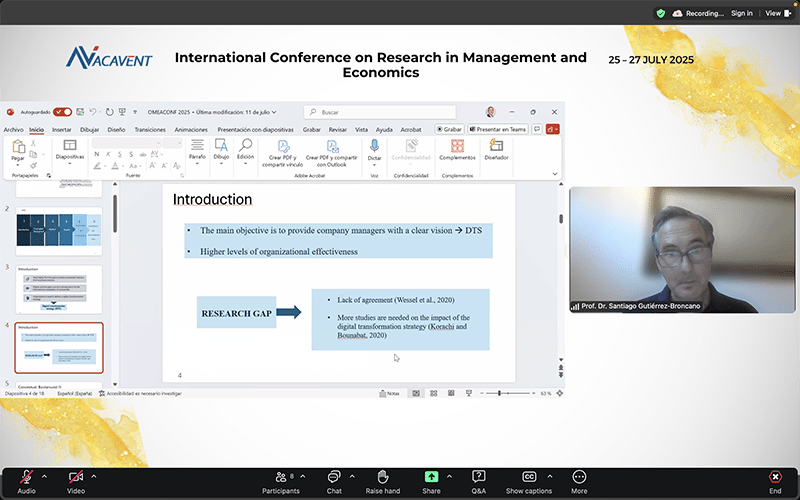Viewport: 800px width, 500px height.
Task: Start camera with the Video button
Action: click(x=75, y=478)
